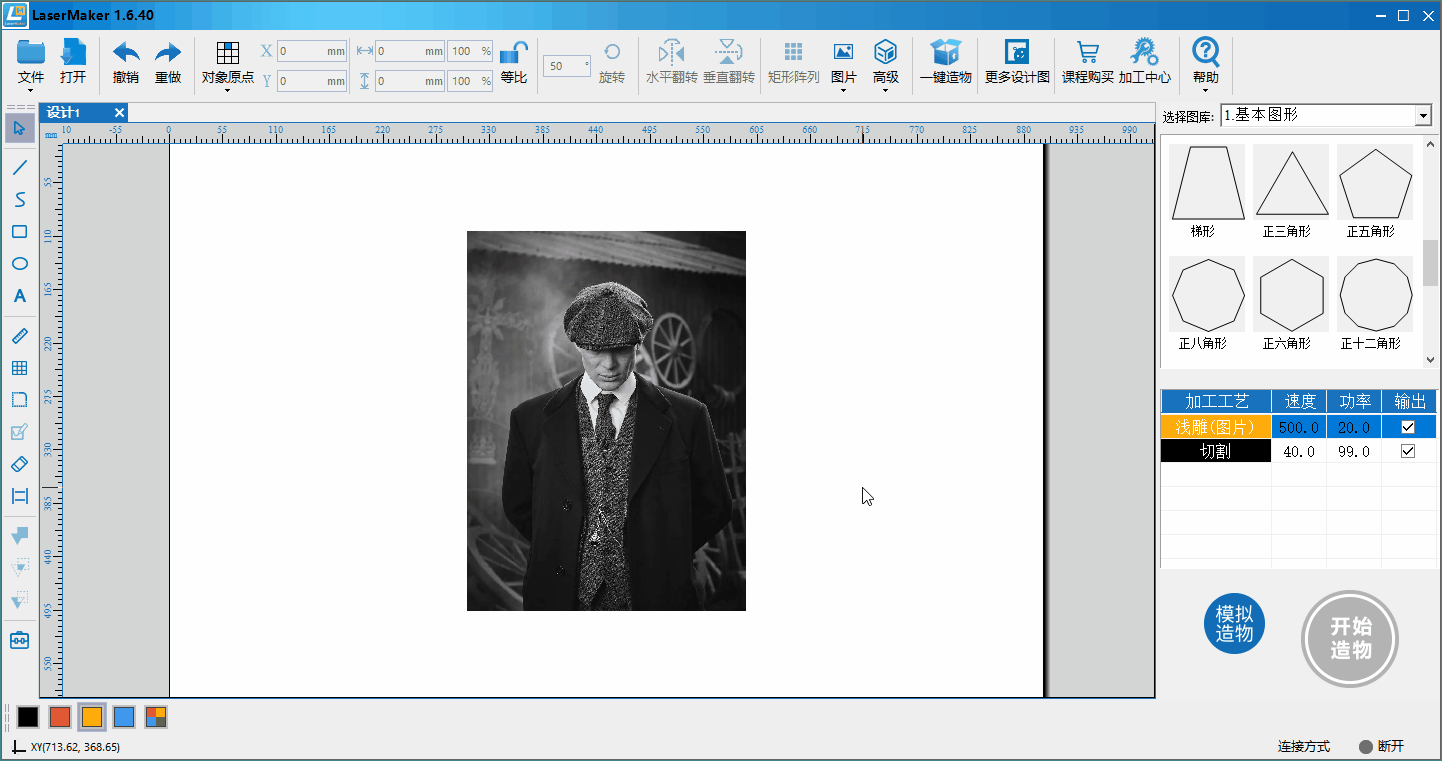The image size is (1442, 761).
Task: Choose the text tool (A icon)
Action: point(19,297)
